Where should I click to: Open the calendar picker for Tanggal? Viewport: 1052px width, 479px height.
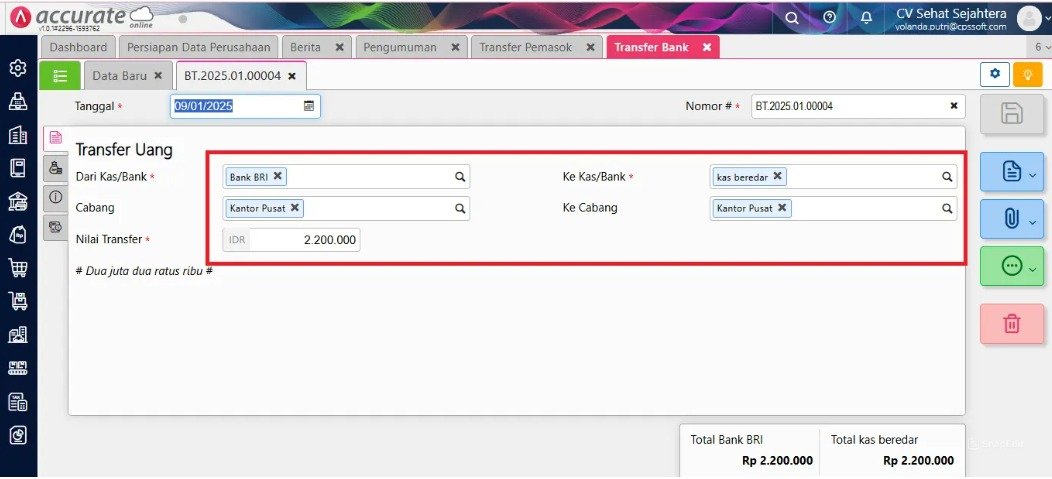[309, 106]
